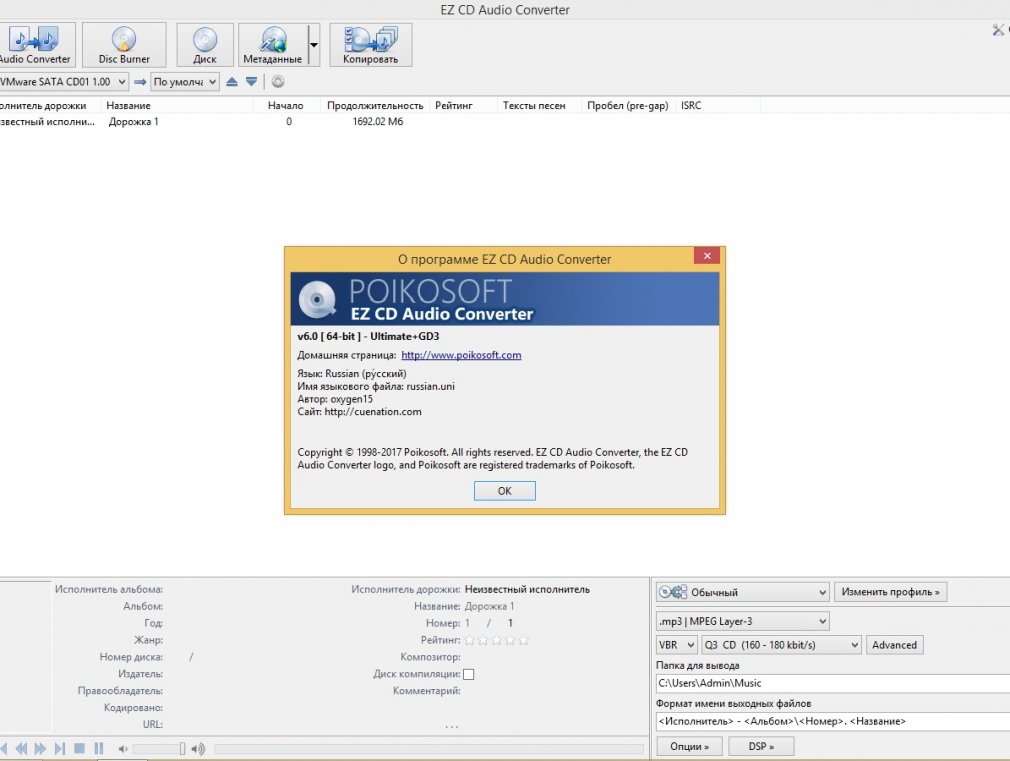Image resolution: width=1010 pixels, height=761 pixels.
Task: Click the tools icon at top right
Action: (x=998, y=30)
